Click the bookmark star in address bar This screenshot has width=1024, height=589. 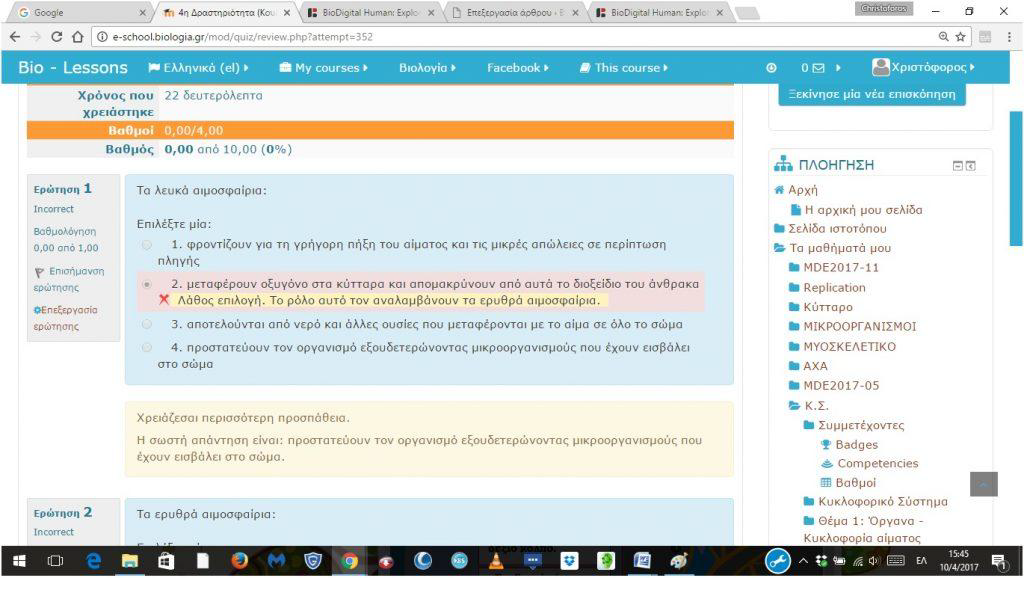(x=961, y=37)
